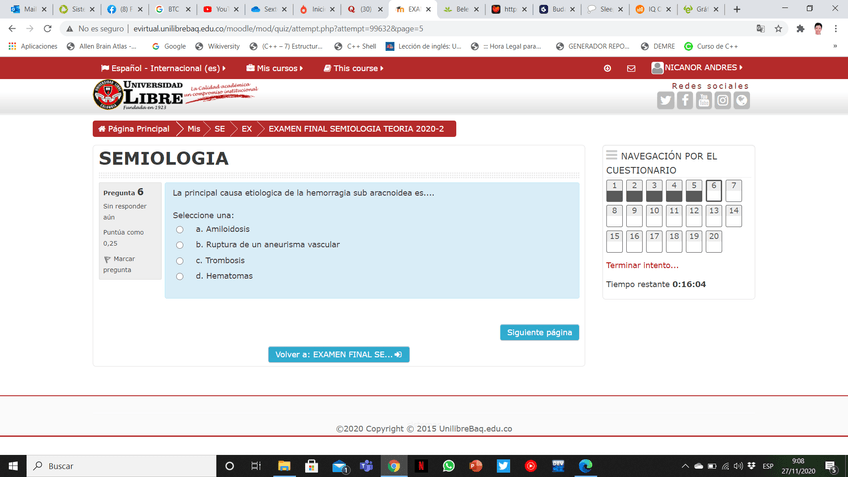The width and height of the screenshot is (848, 477).
Task: Open Instagram social link icon
Action: coord(723,100)
